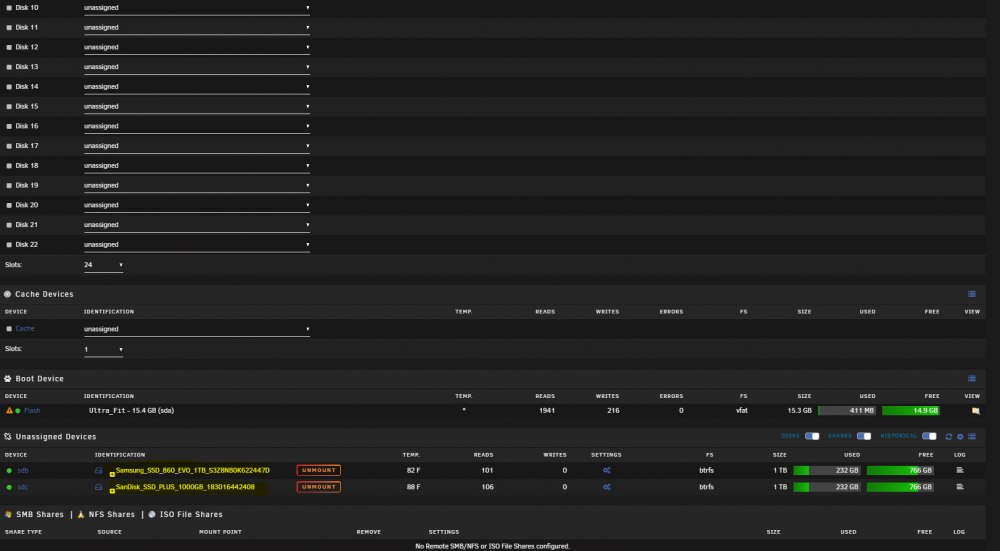Image resolution: width=1000 pixels, height=551 pixels.
Task: Click the Samsung_SSD_860_EVO_1TB identification text
Action: click(193, 470)
